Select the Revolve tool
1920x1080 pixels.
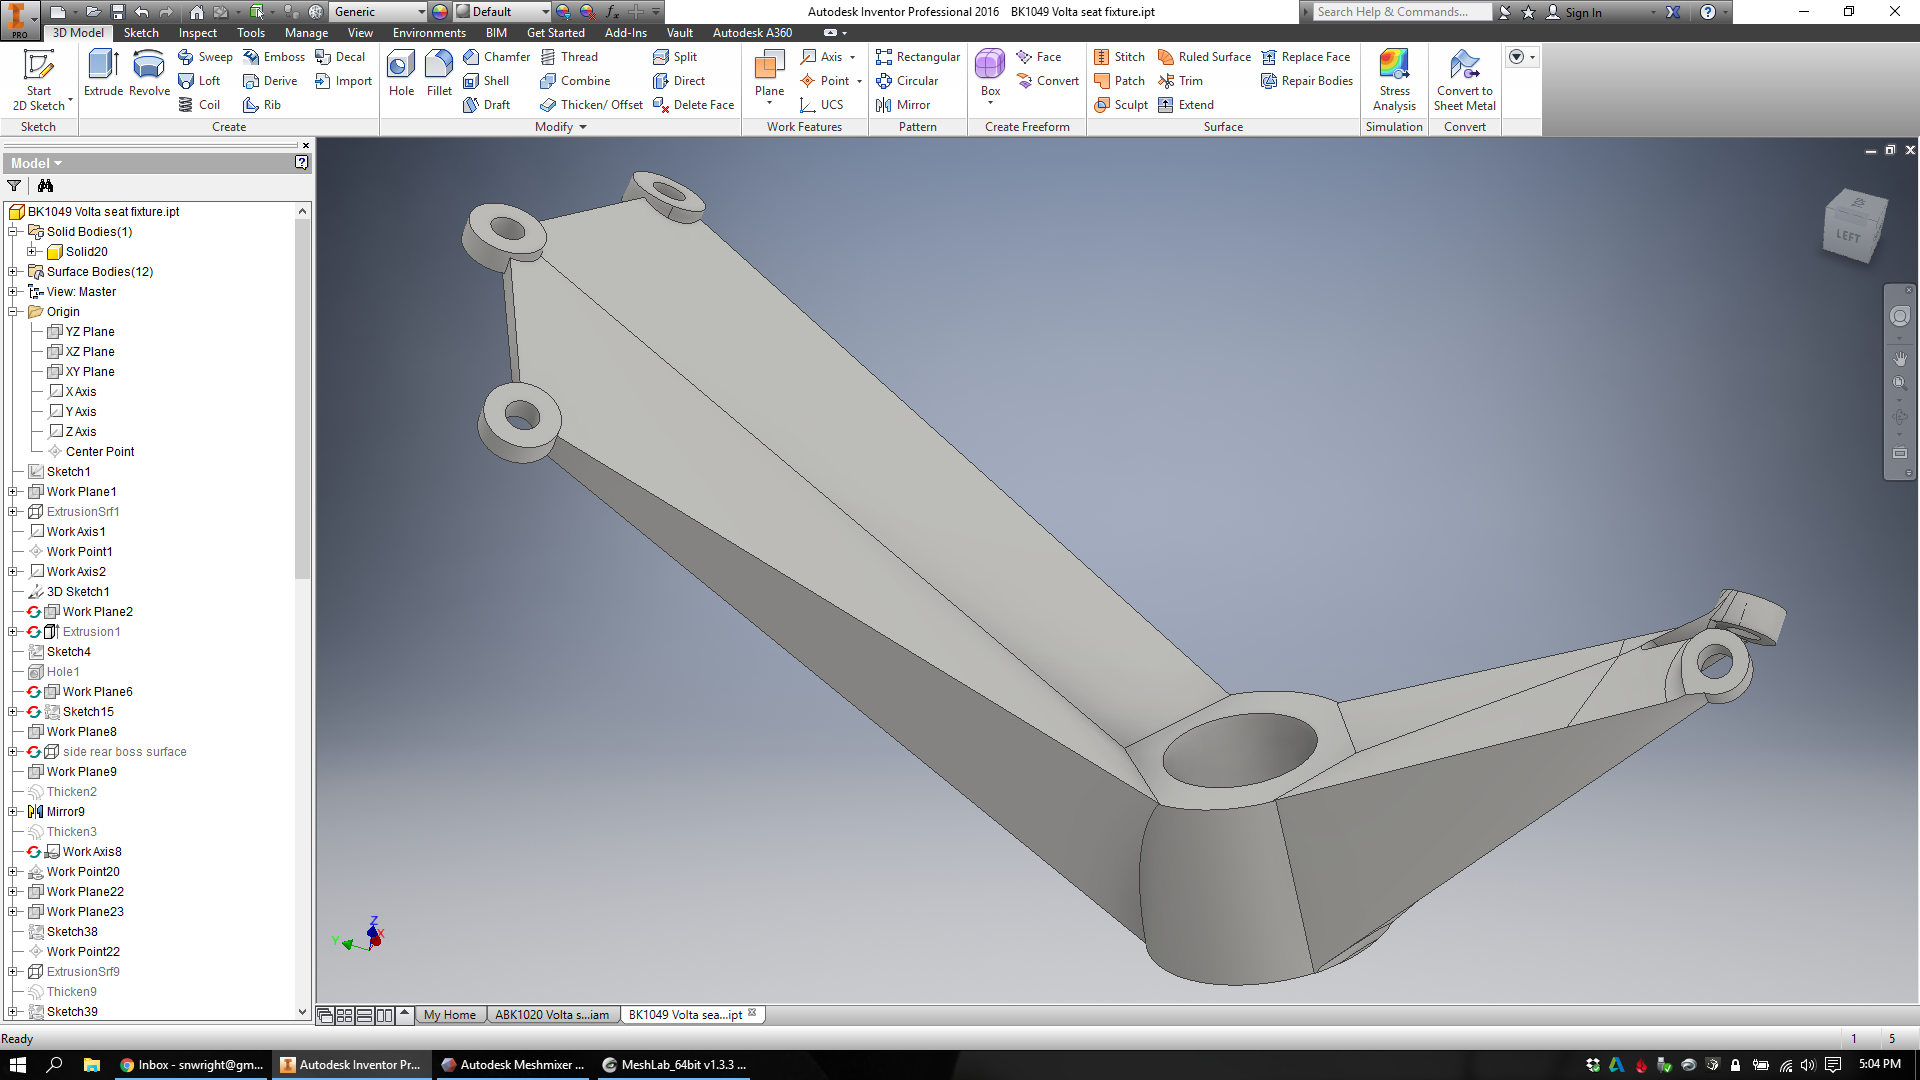point(149,73)
